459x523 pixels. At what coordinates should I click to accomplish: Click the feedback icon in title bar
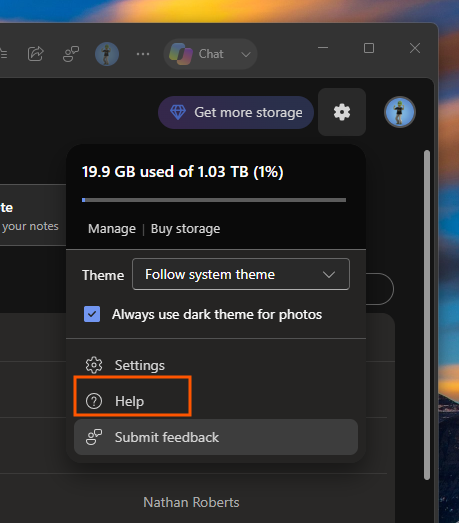tap(71, 54)
